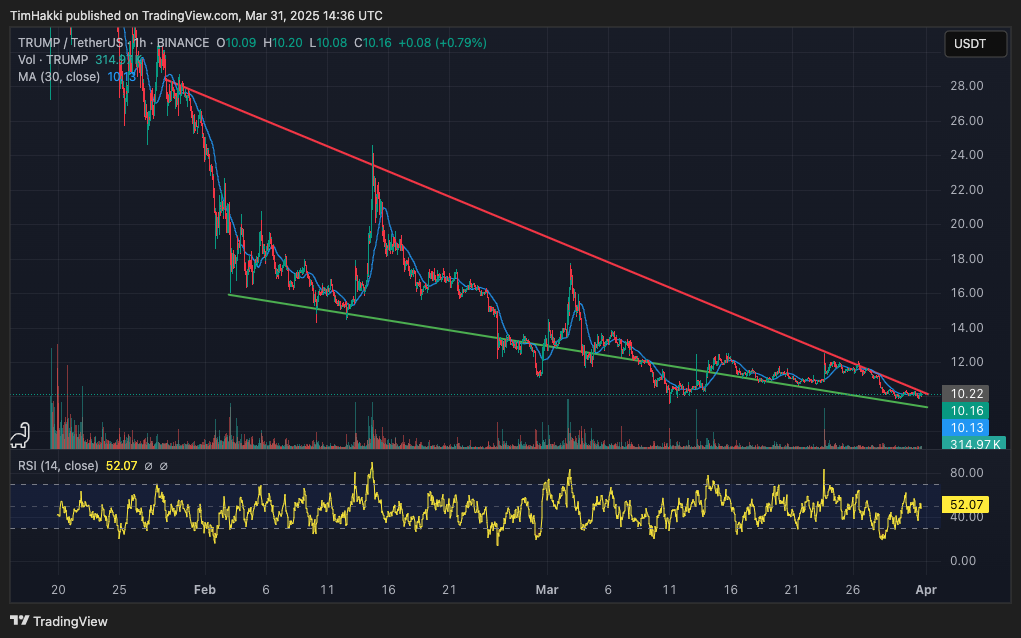Click the 28.00 price axis label

pyautogui.click(x=967, y=86)
